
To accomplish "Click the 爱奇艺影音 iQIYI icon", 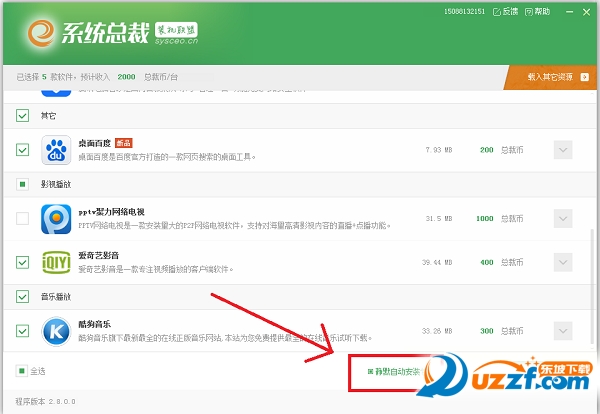I will [56, 262].
